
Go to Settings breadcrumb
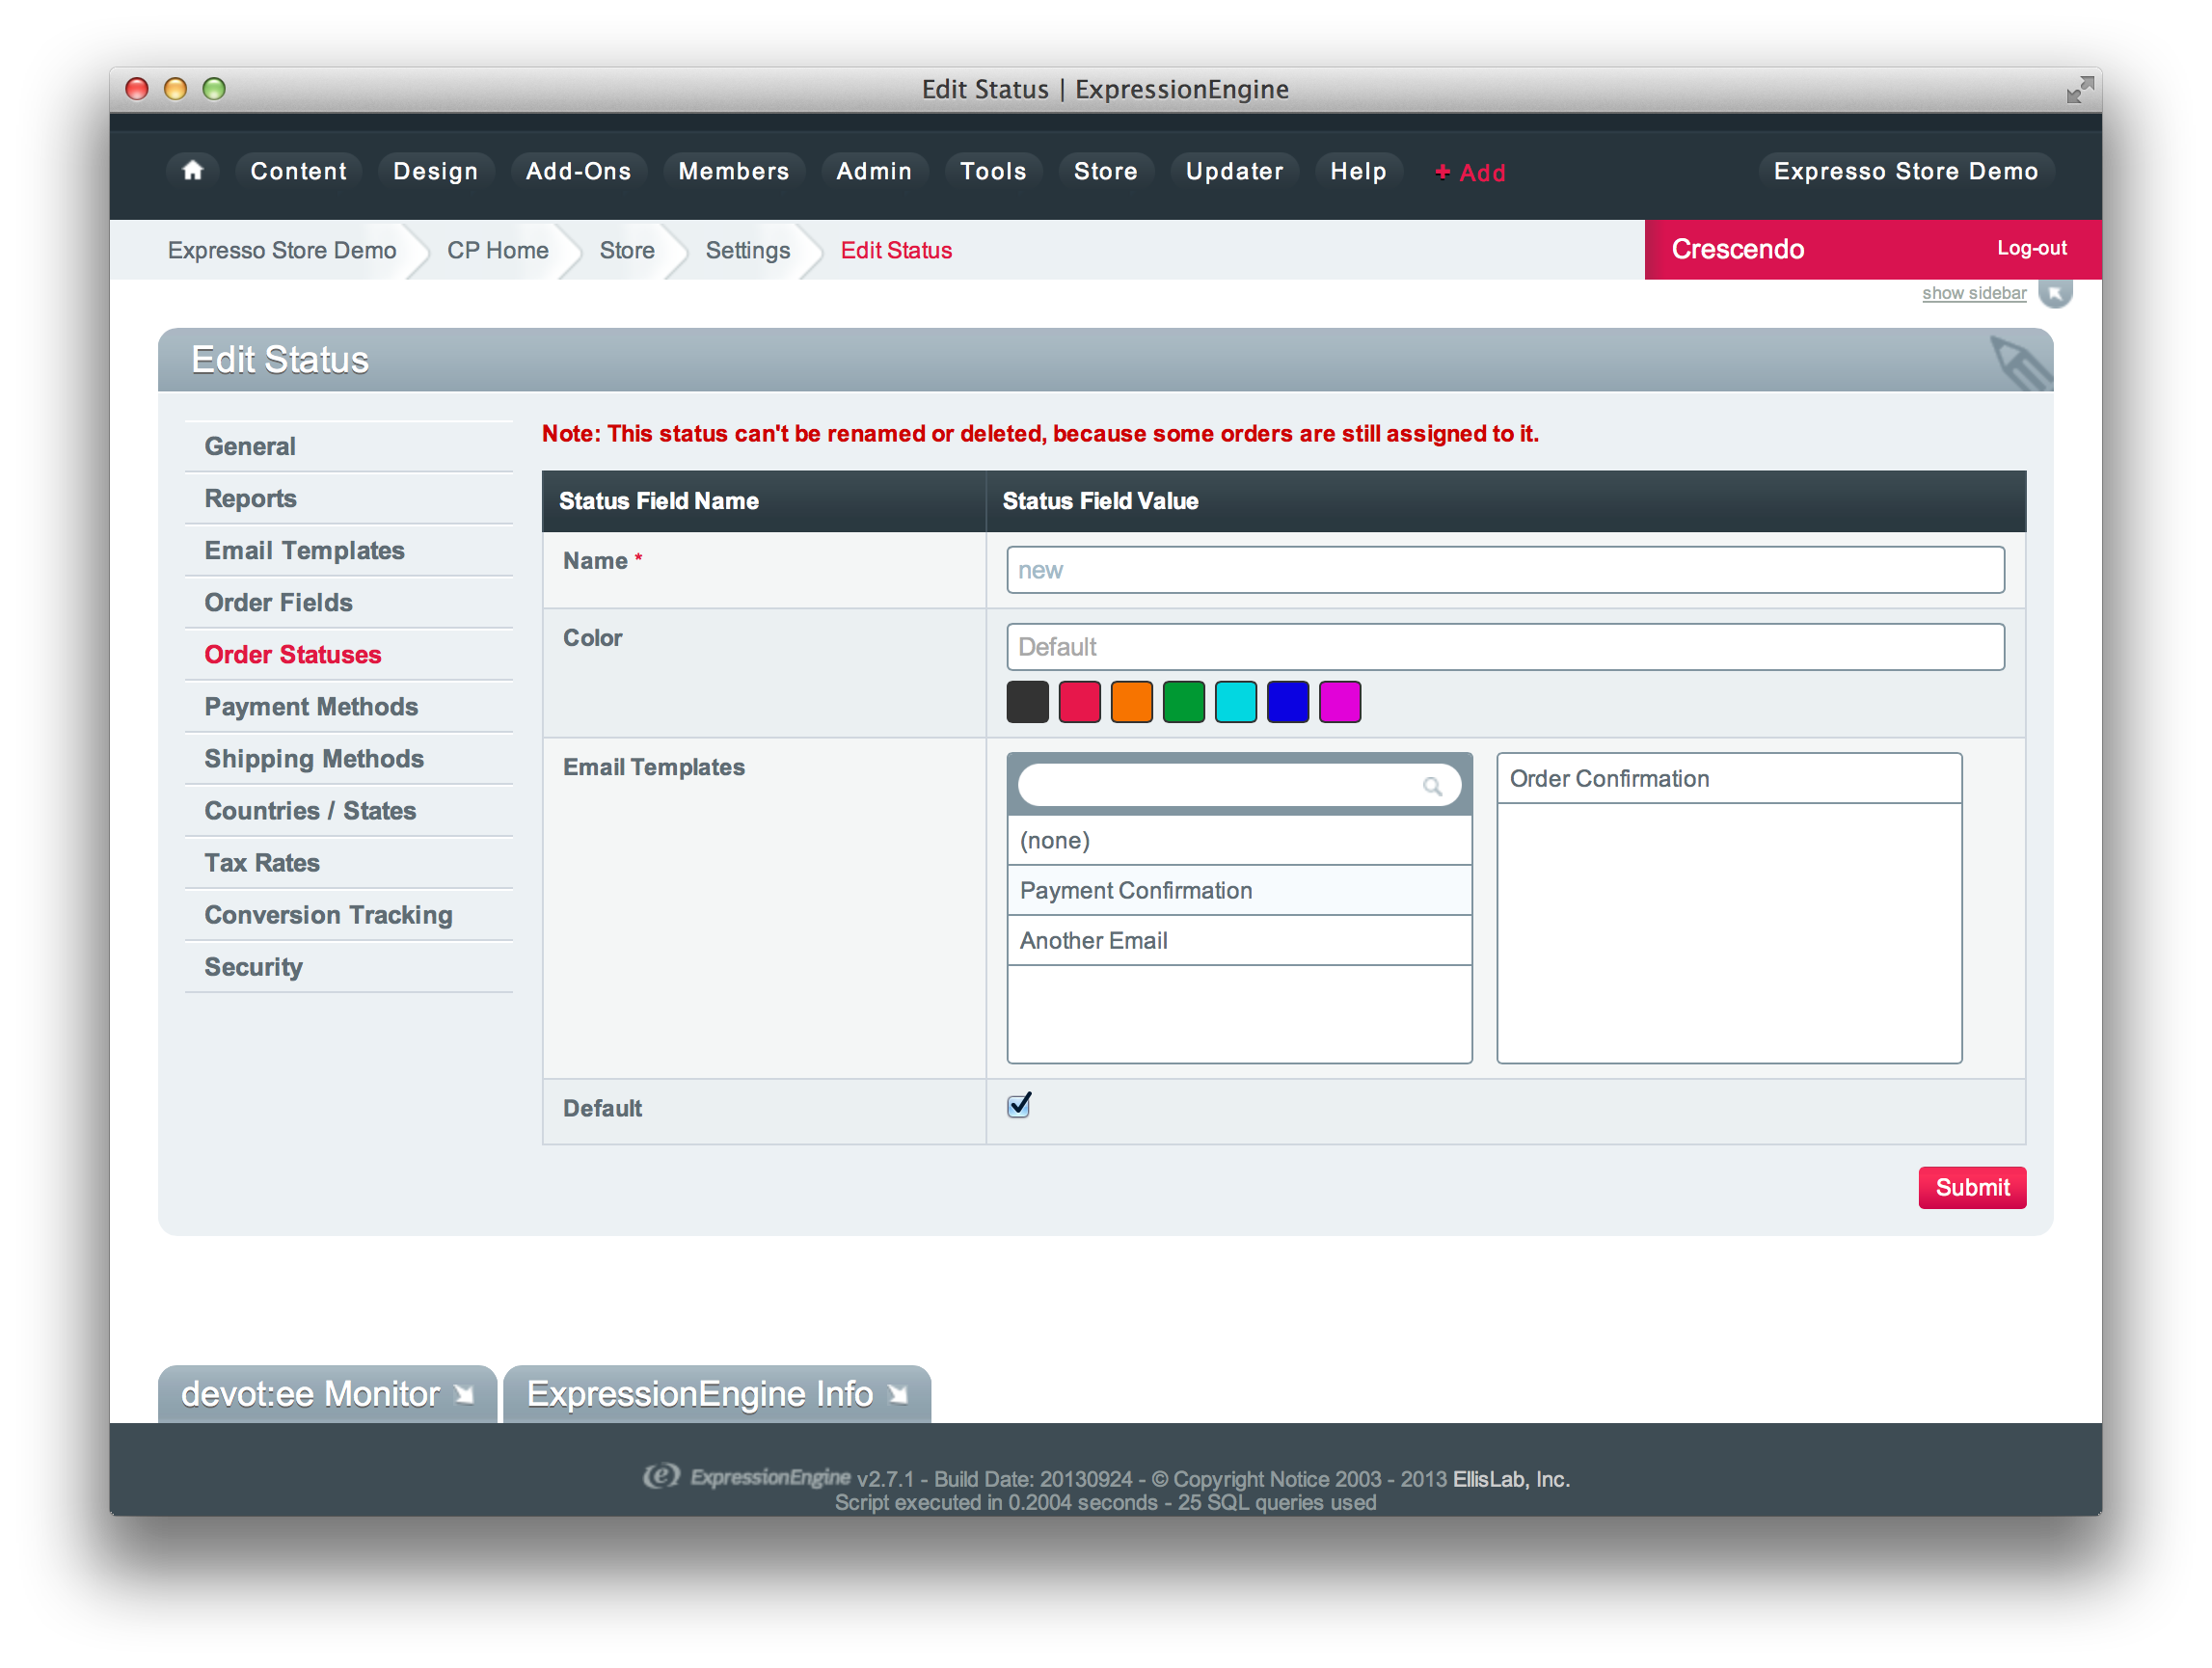click(x=747, y=250)
